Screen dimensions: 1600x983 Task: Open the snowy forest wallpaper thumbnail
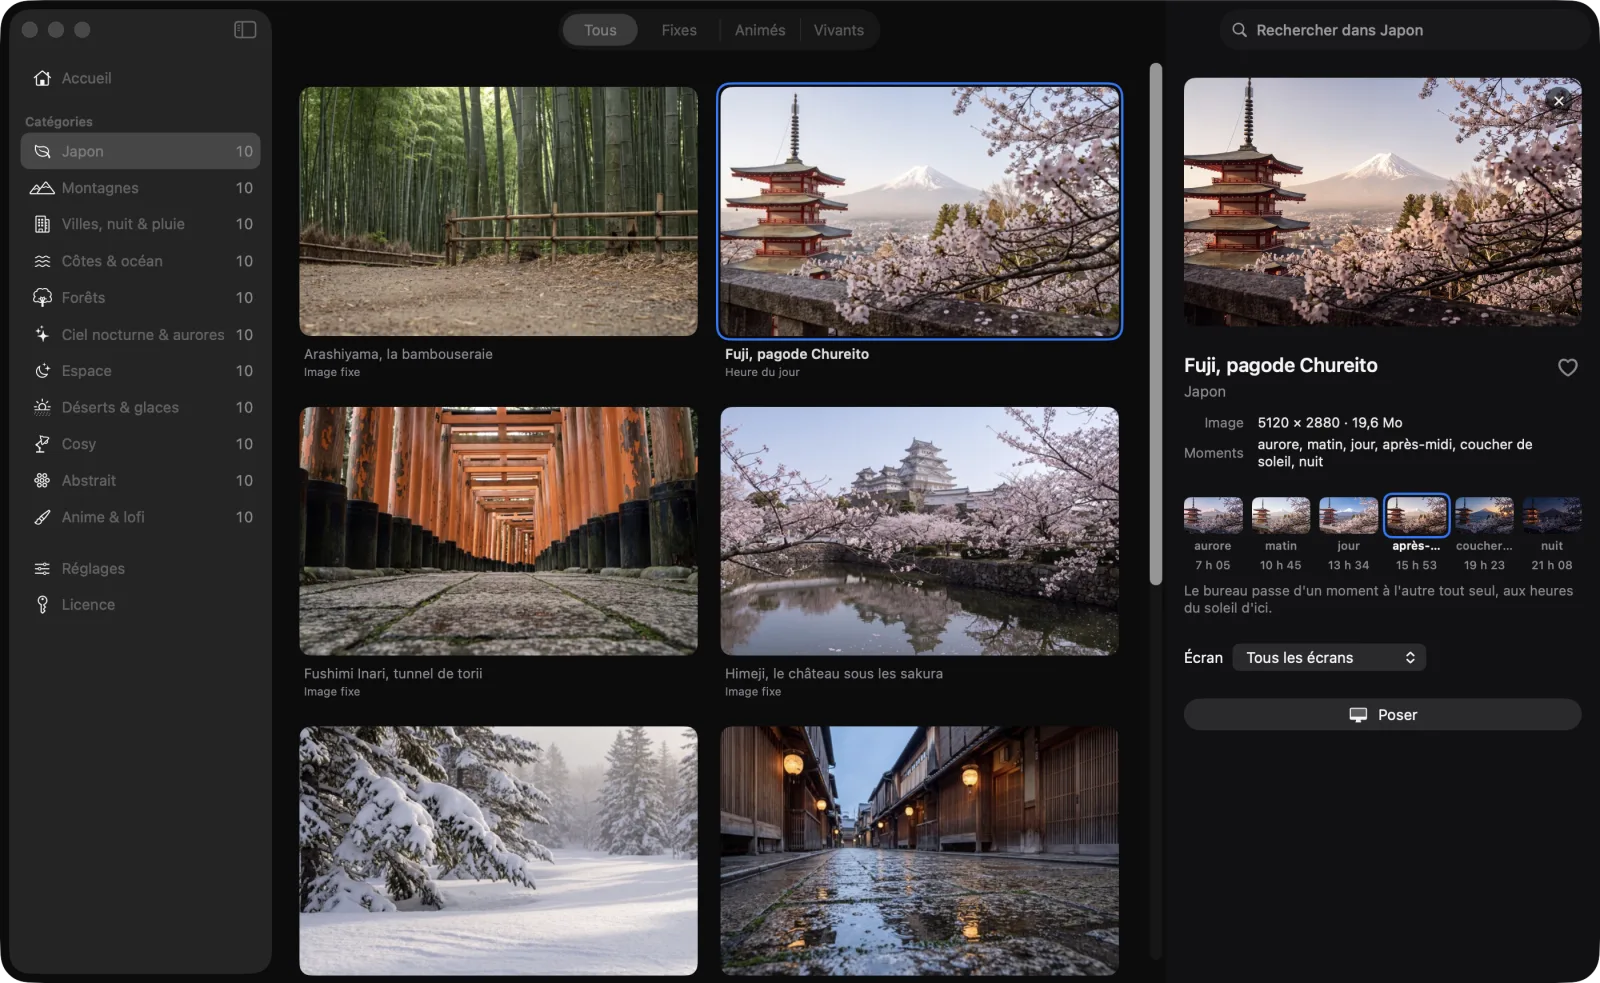[x=498, y=851]
